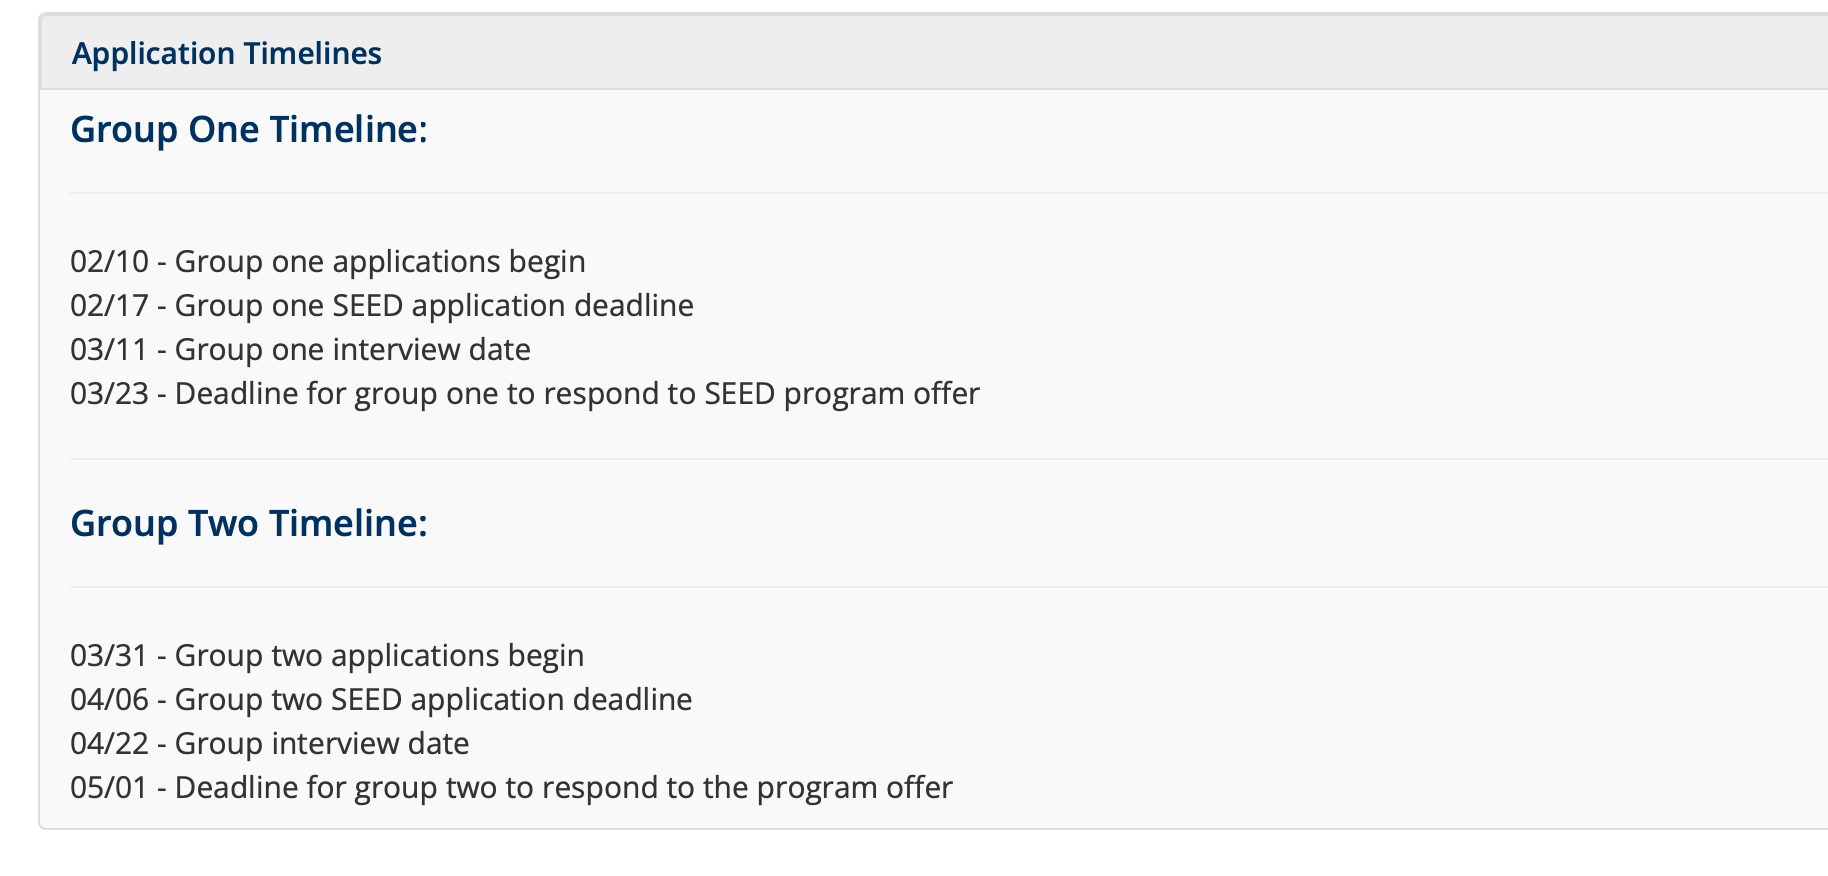The width and height of the screenshot is (1828, 876).
Task: Click 'Group two applications begin' text
Action: pos(379,656)
